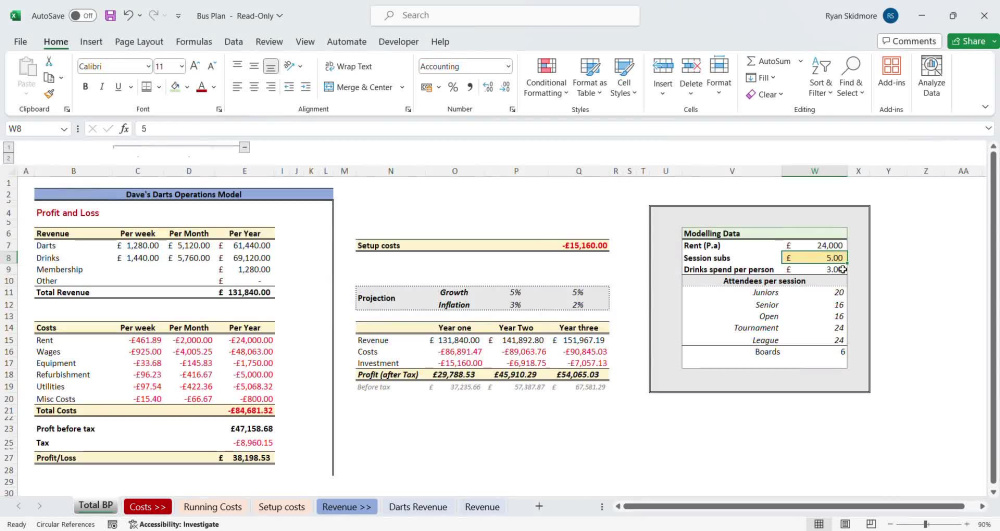The width and height of the screenshot is (1000, 531).
Task: Switch to Page Break Preview view
Action: [x=871, y=524]
